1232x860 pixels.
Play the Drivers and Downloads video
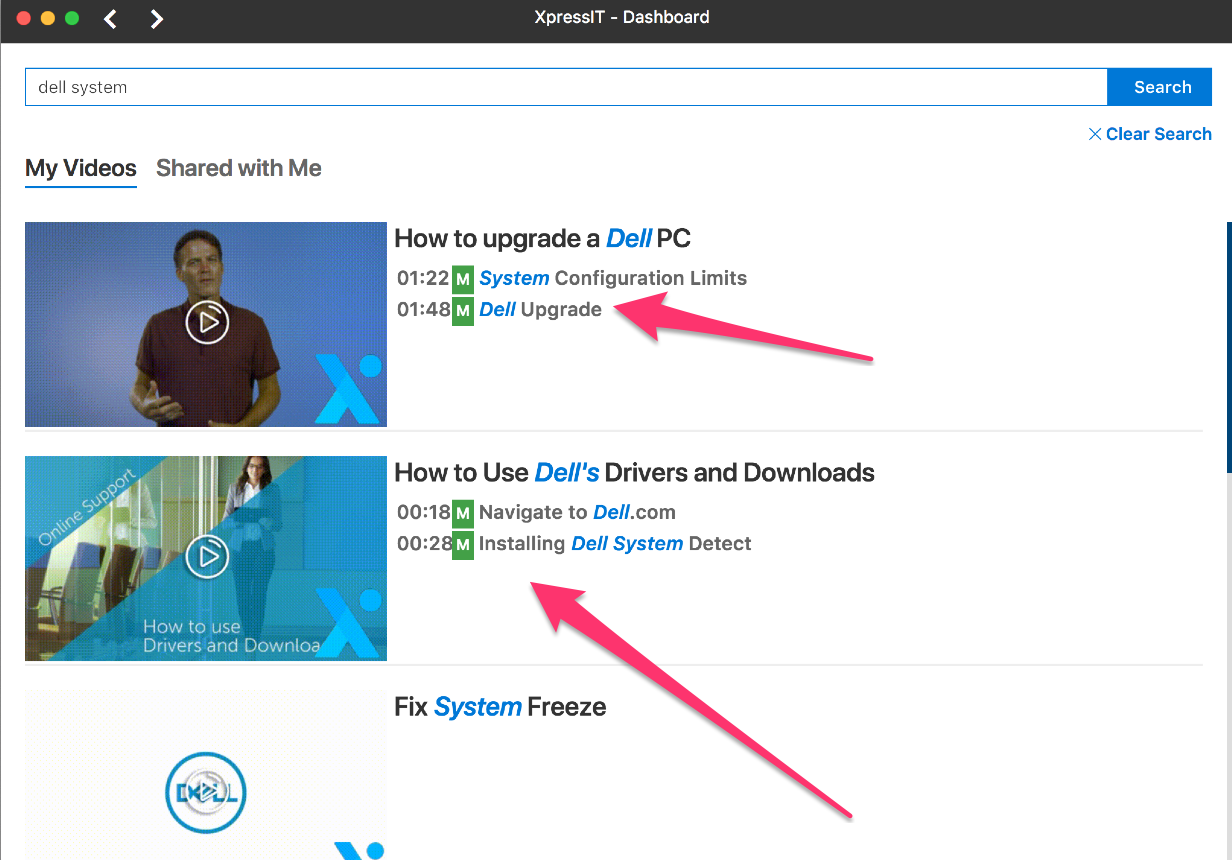(207, 556)
